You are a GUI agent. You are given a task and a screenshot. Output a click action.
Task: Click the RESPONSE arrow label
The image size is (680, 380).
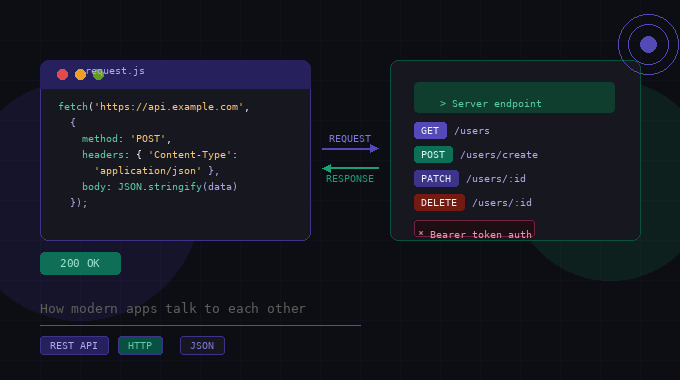(x=350, y=179)
